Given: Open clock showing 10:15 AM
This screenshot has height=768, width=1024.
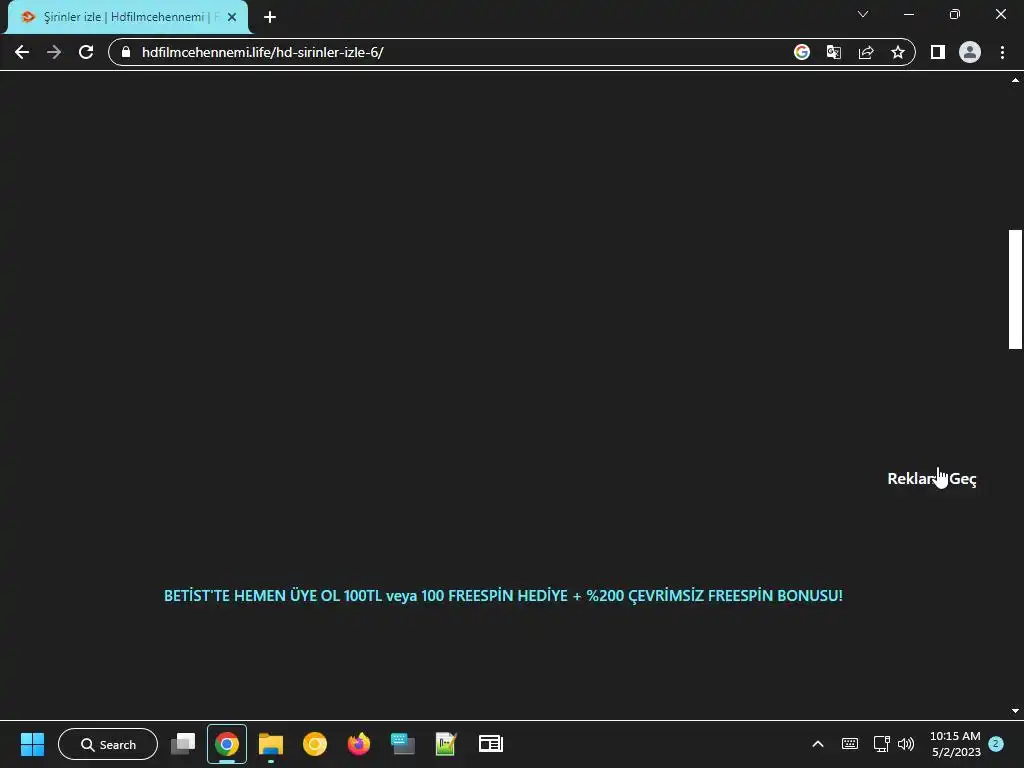Looking at the screenshot, I should tap(955, 744).
